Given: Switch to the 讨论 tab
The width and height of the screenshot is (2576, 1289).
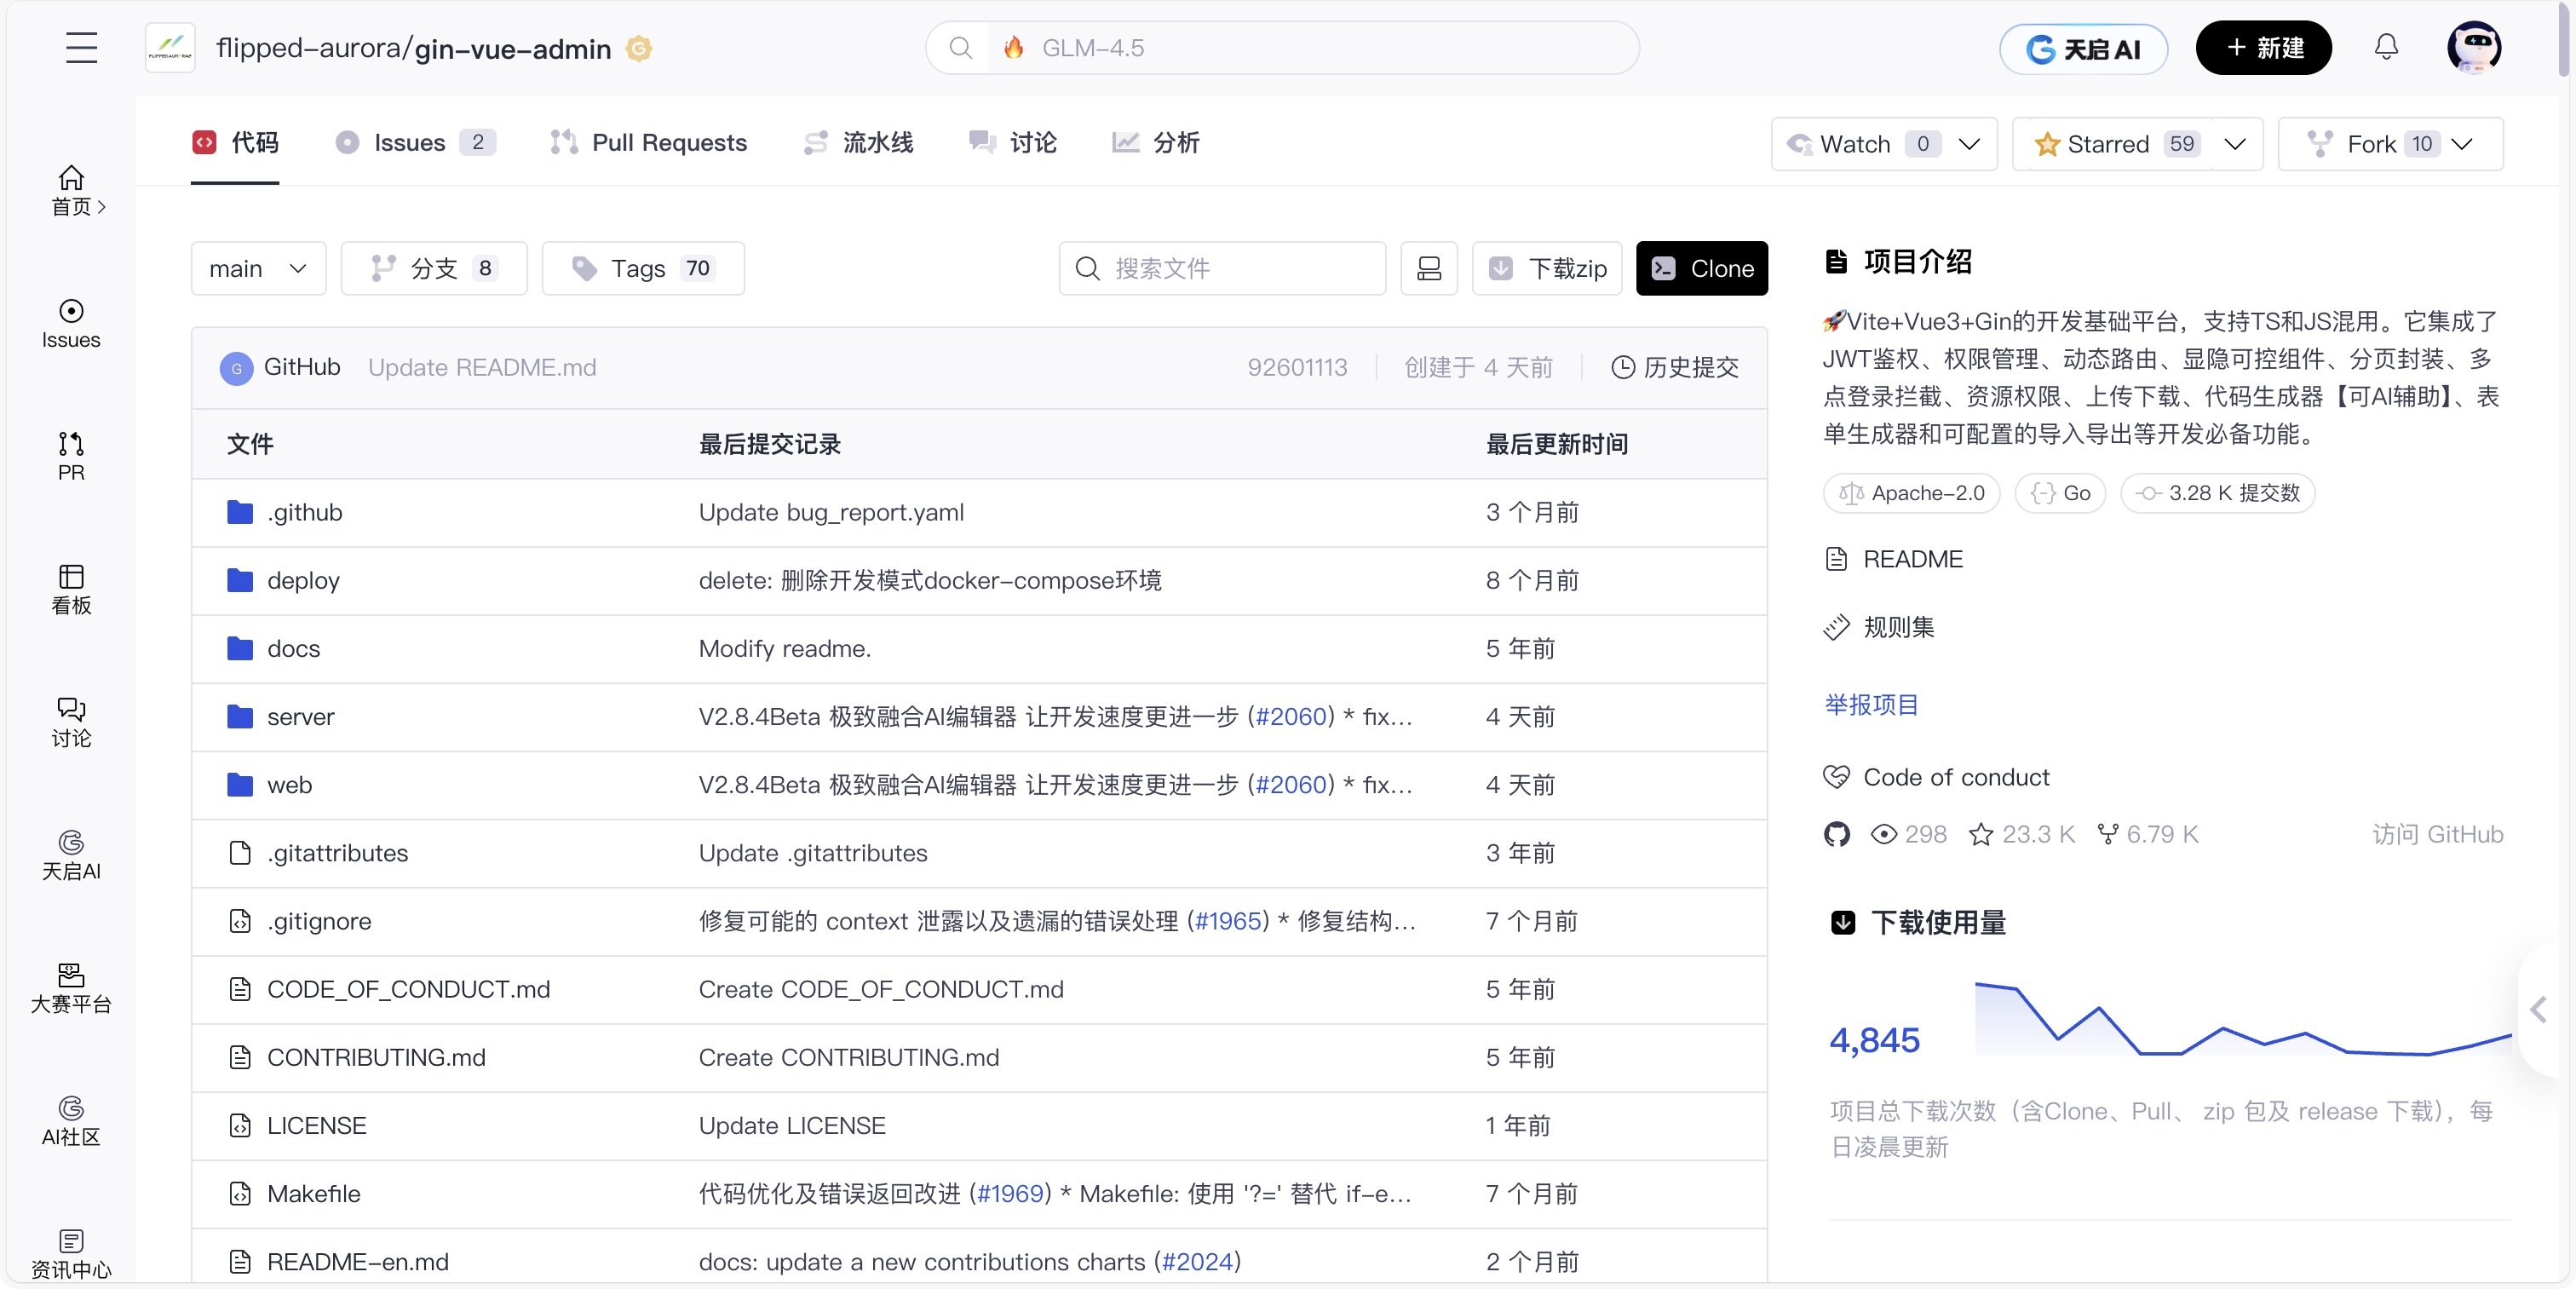Looking at the screenshot, I should point(1012,143).
